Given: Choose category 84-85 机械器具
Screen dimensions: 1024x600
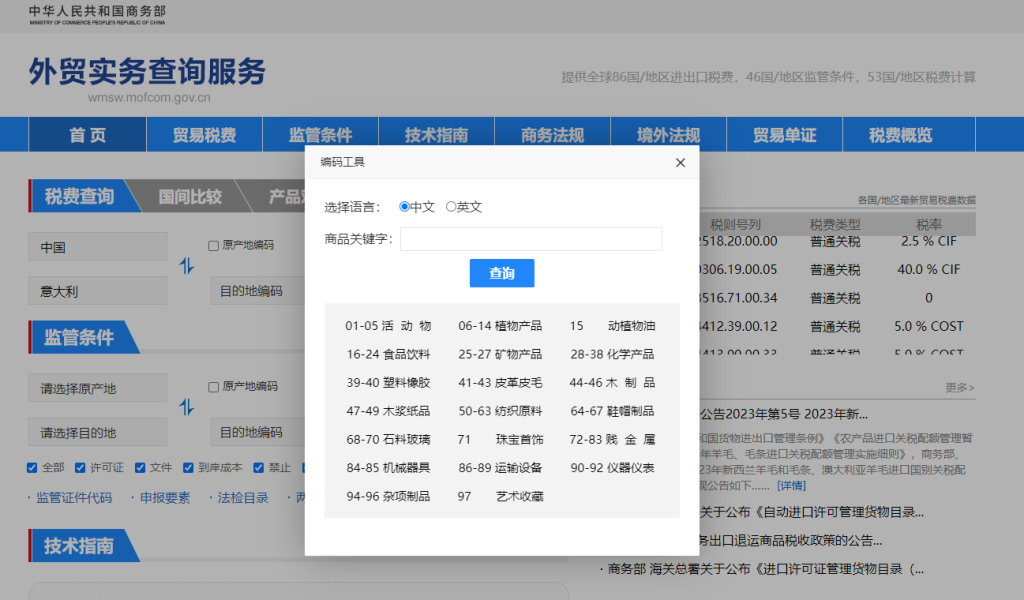Looking at the screenshot, I should [x=388, y=468].
